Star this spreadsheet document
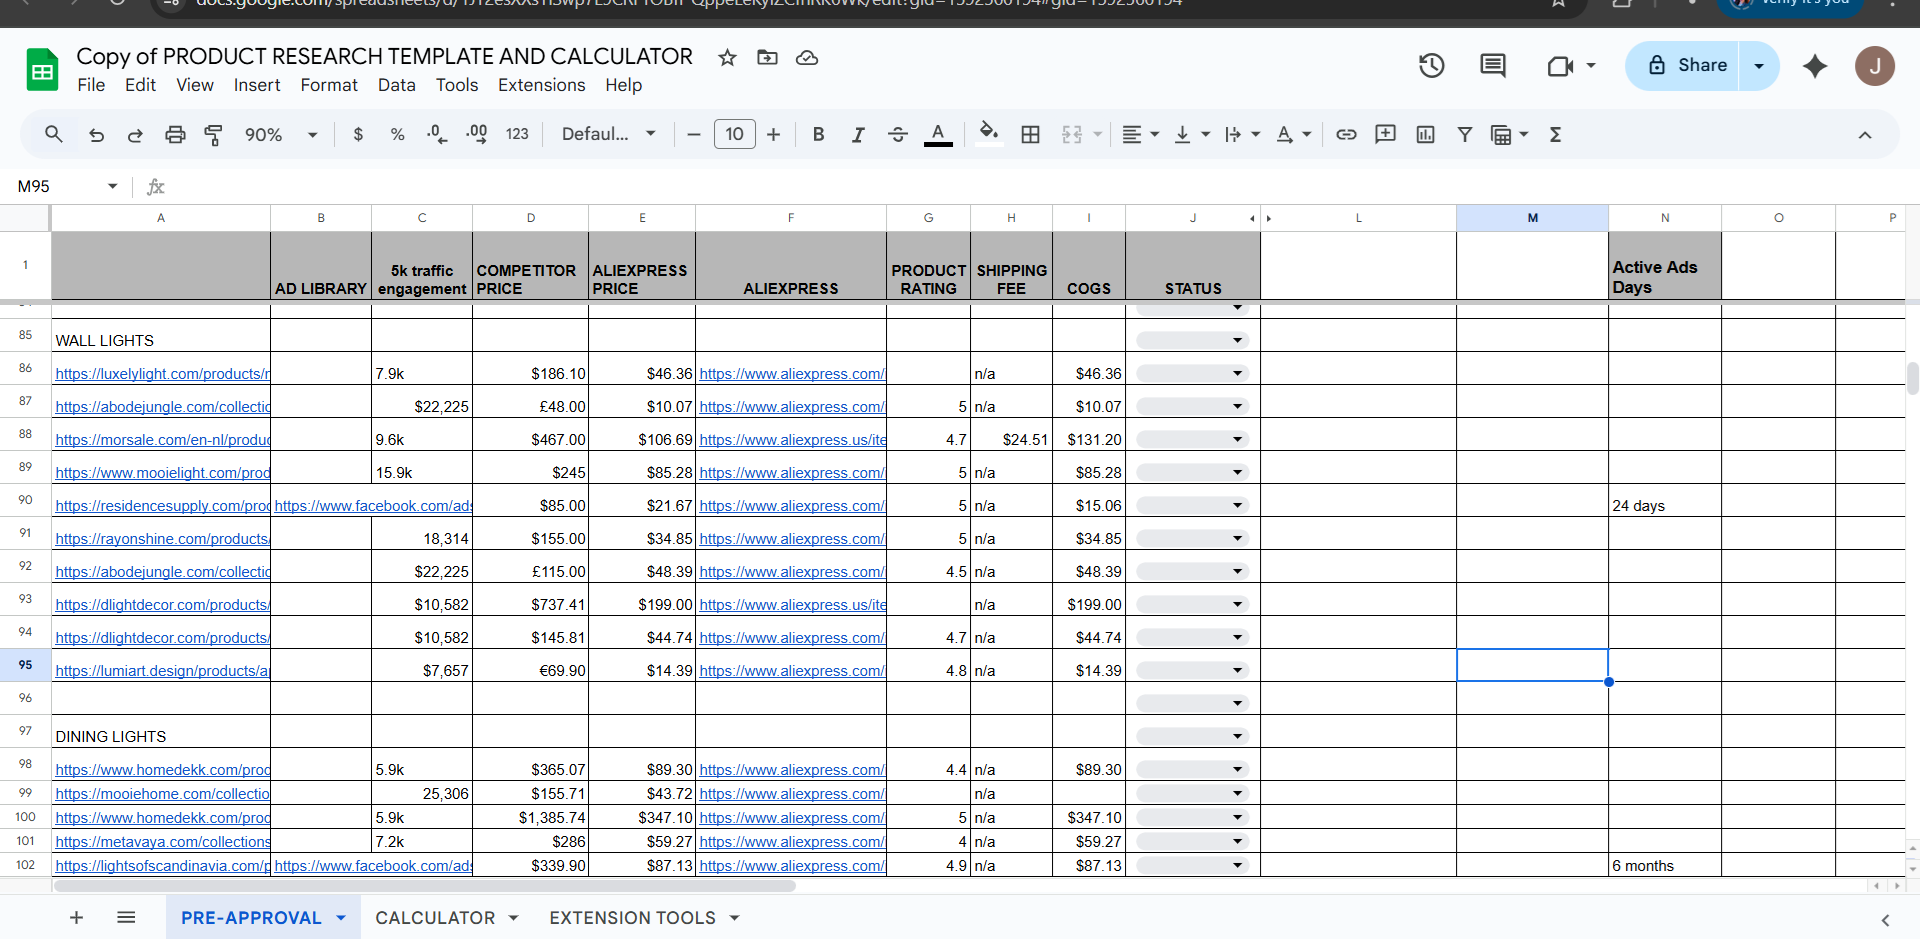This screenshot has width=1920, height=939. point(727,58)
